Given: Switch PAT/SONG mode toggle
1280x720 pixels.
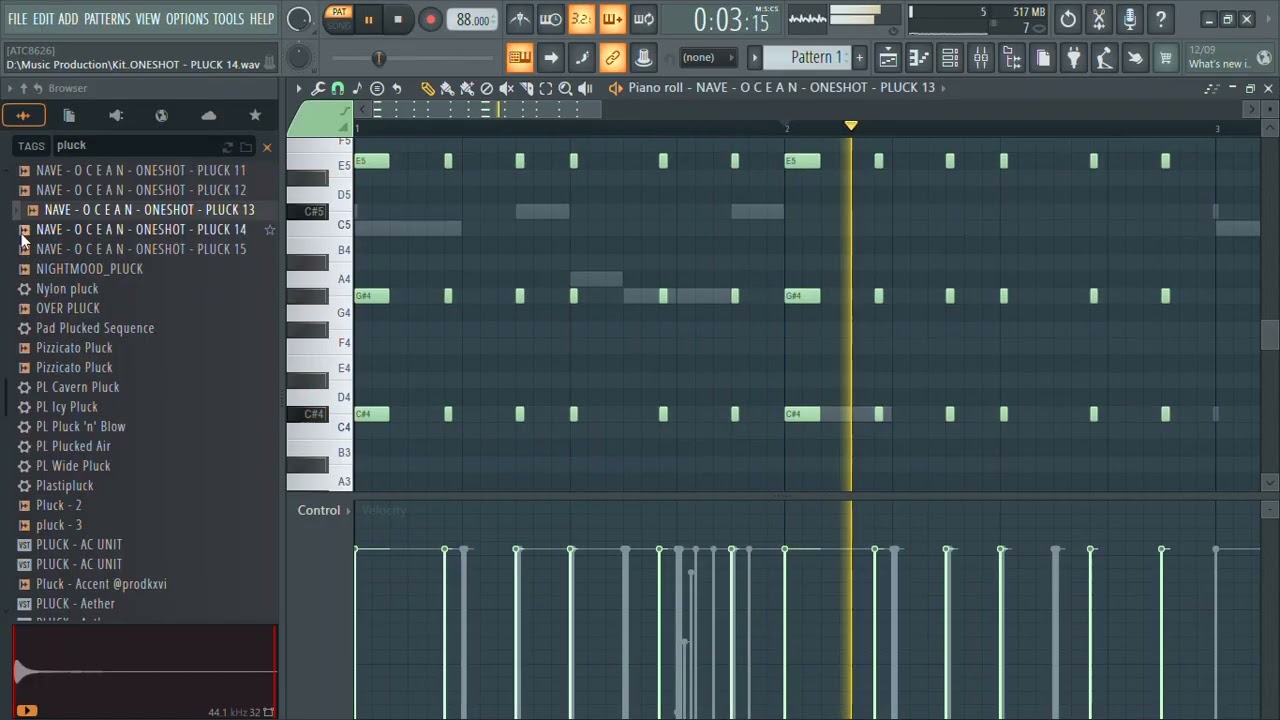Looking at the screenshot, I should pos(339,19).
